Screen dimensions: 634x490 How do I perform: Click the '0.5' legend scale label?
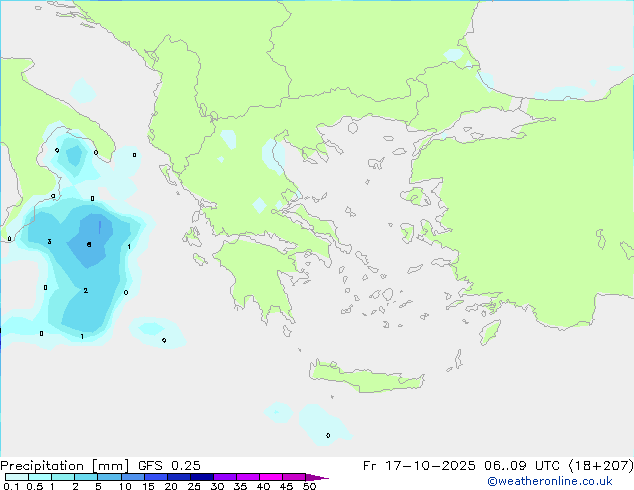(x=35, y=486)
